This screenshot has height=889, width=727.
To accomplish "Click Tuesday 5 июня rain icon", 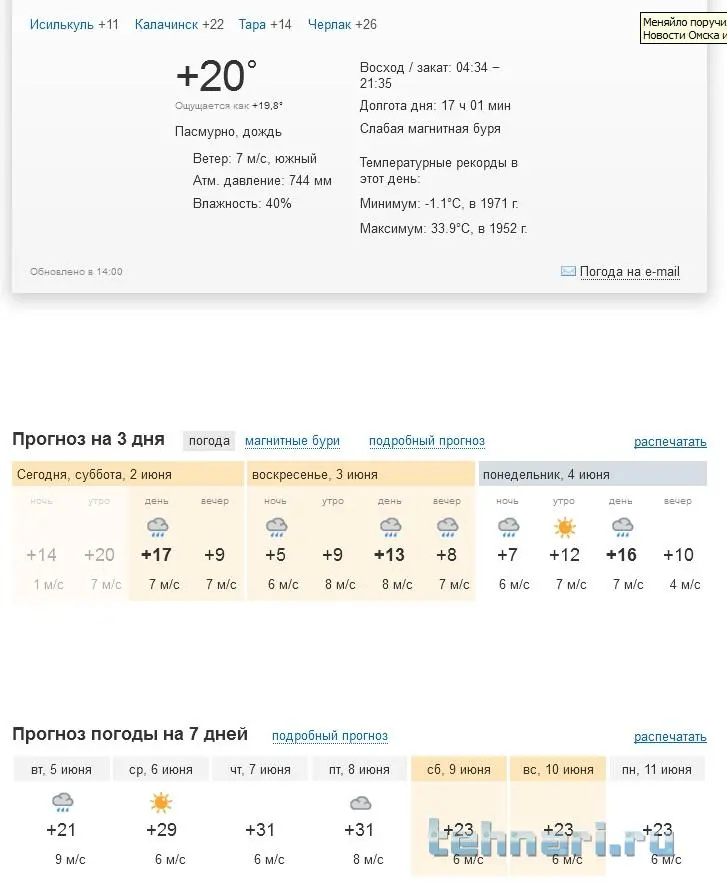I will tap(62, 802).
